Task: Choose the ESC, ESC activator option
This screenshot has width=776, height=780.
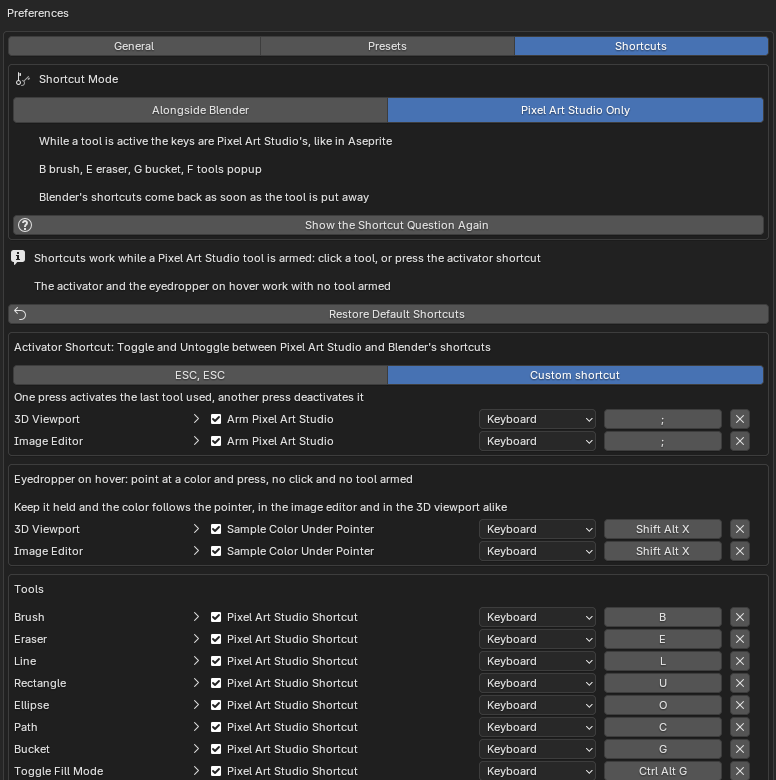Action: point(200,375)
